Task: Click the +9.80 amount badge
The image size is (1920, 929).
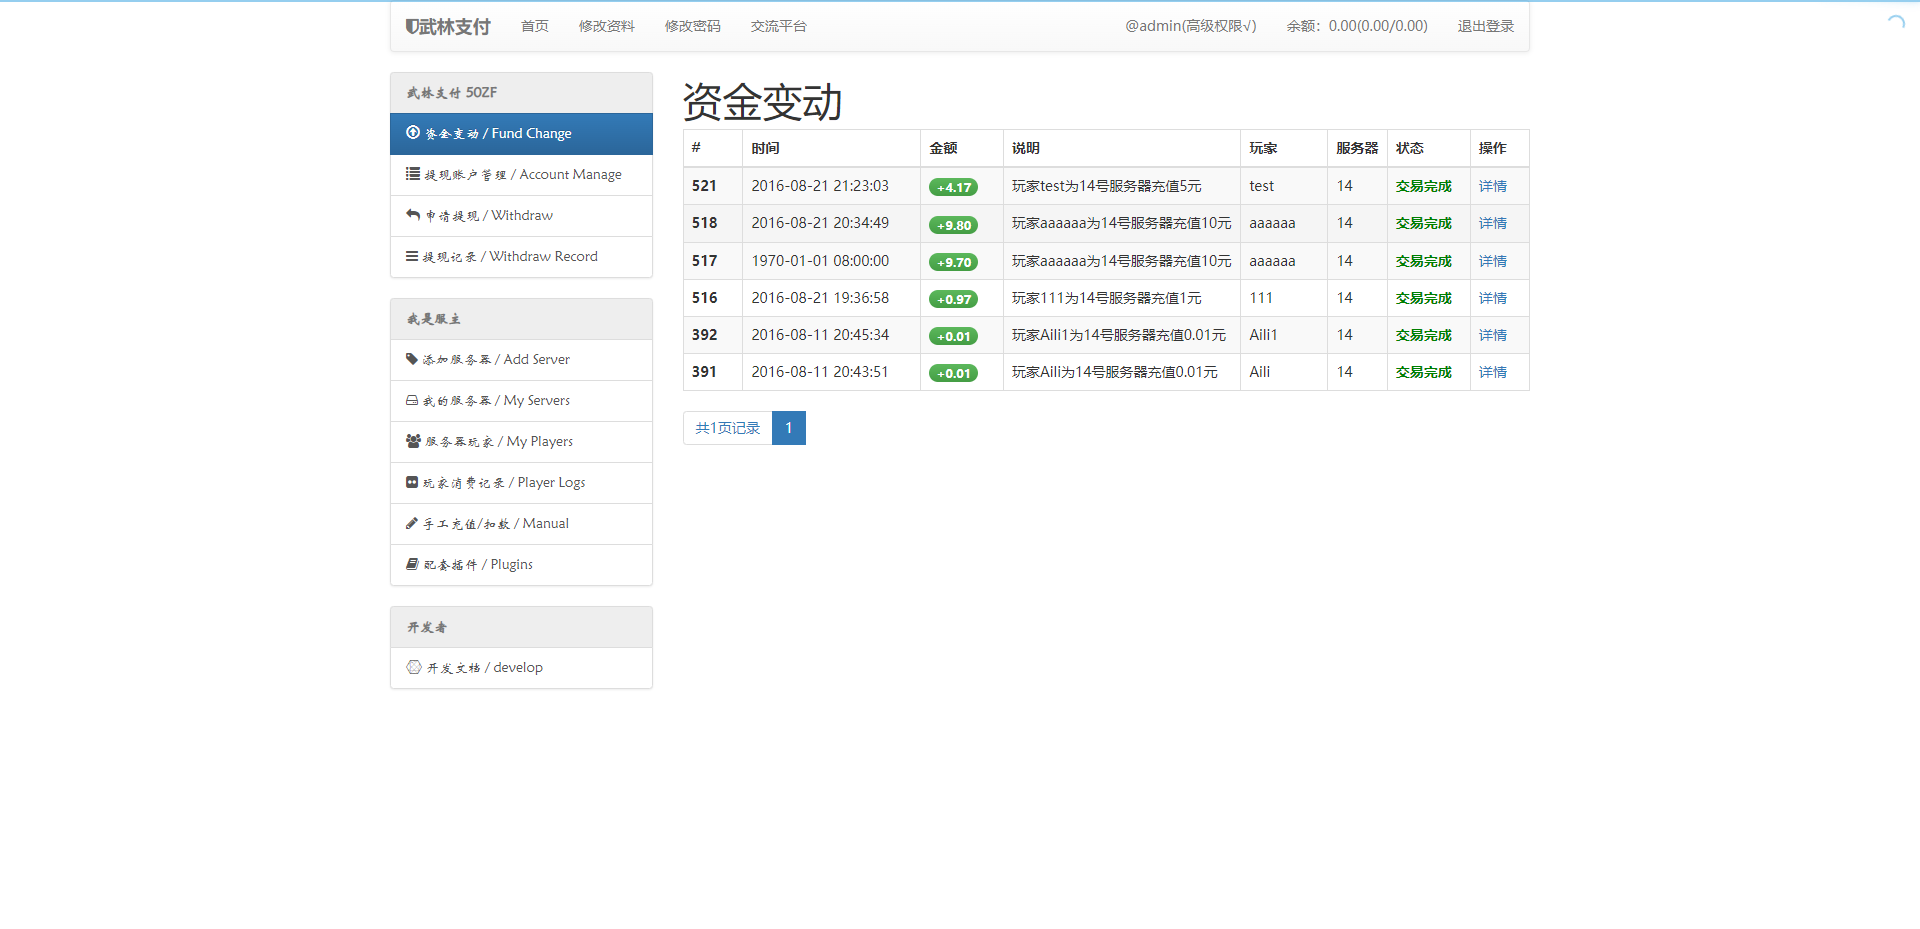Action: click(954, 225)
